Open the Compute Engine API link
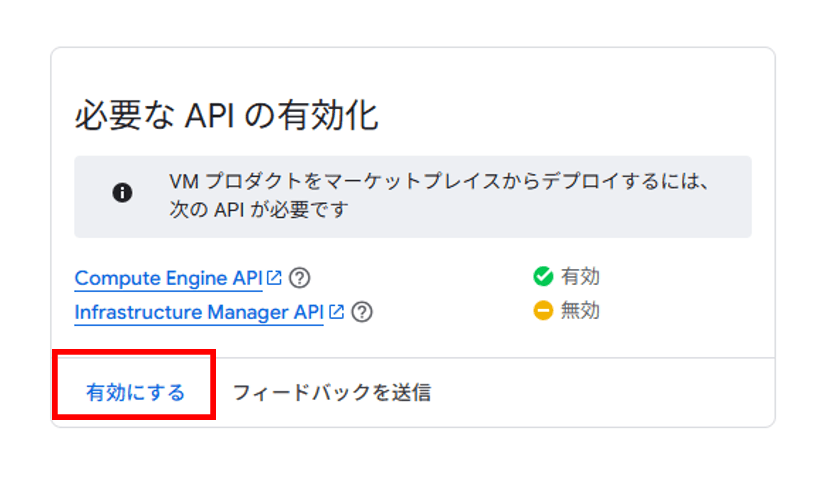 point(168,278)
